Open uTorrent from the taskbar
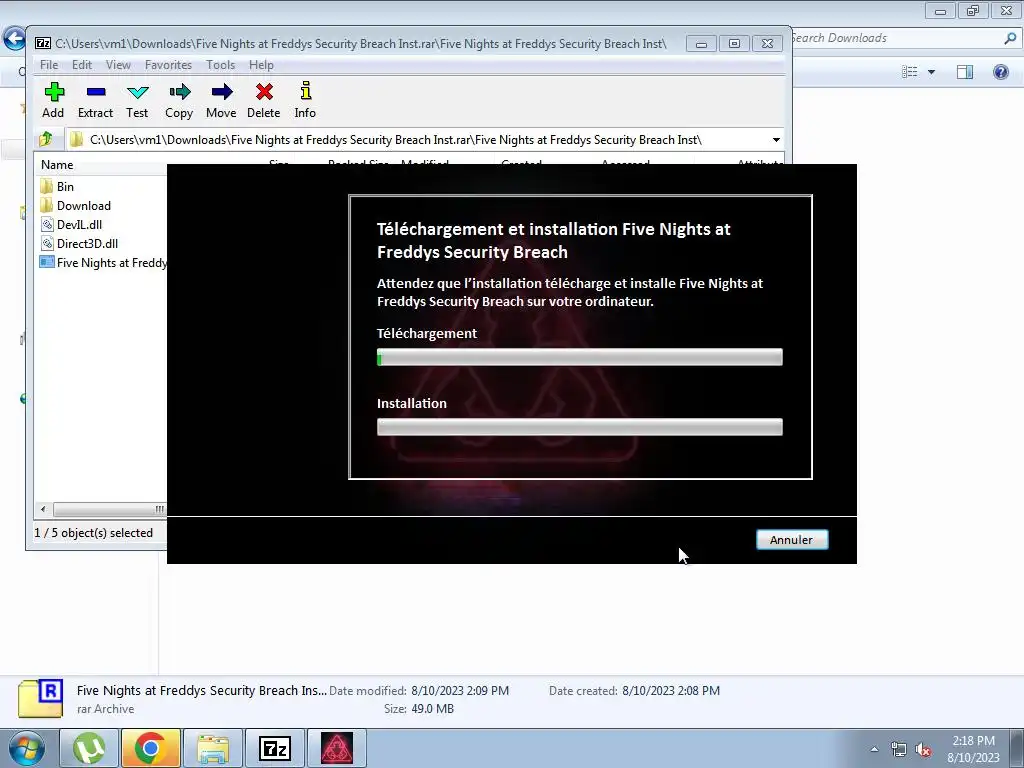Viewport: 1024px width, 768px height. coord(88,749)
